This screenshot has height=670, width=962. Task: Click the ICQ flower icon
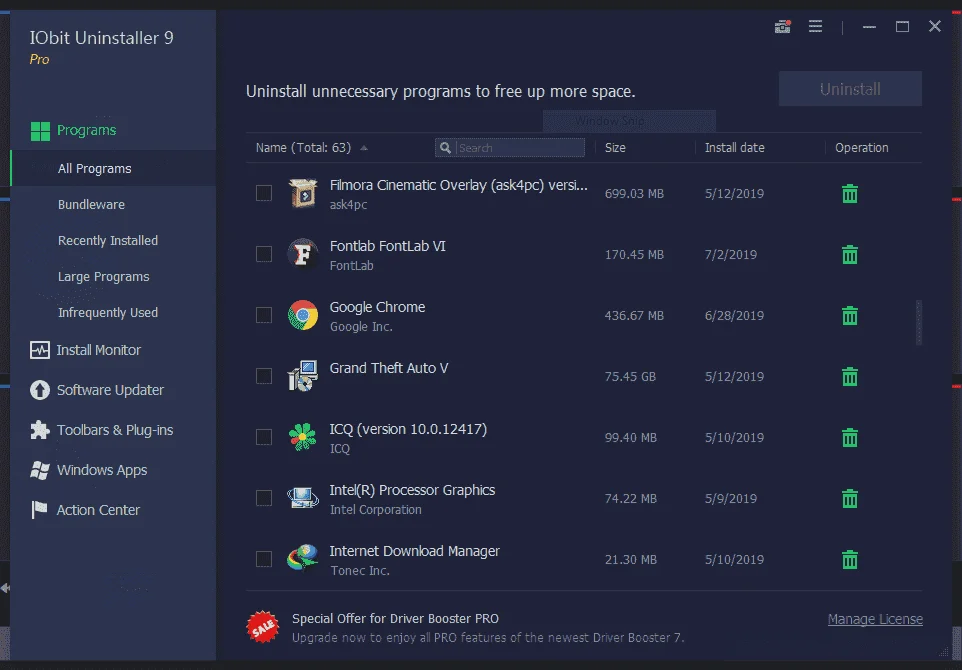(x=303, y=437)
